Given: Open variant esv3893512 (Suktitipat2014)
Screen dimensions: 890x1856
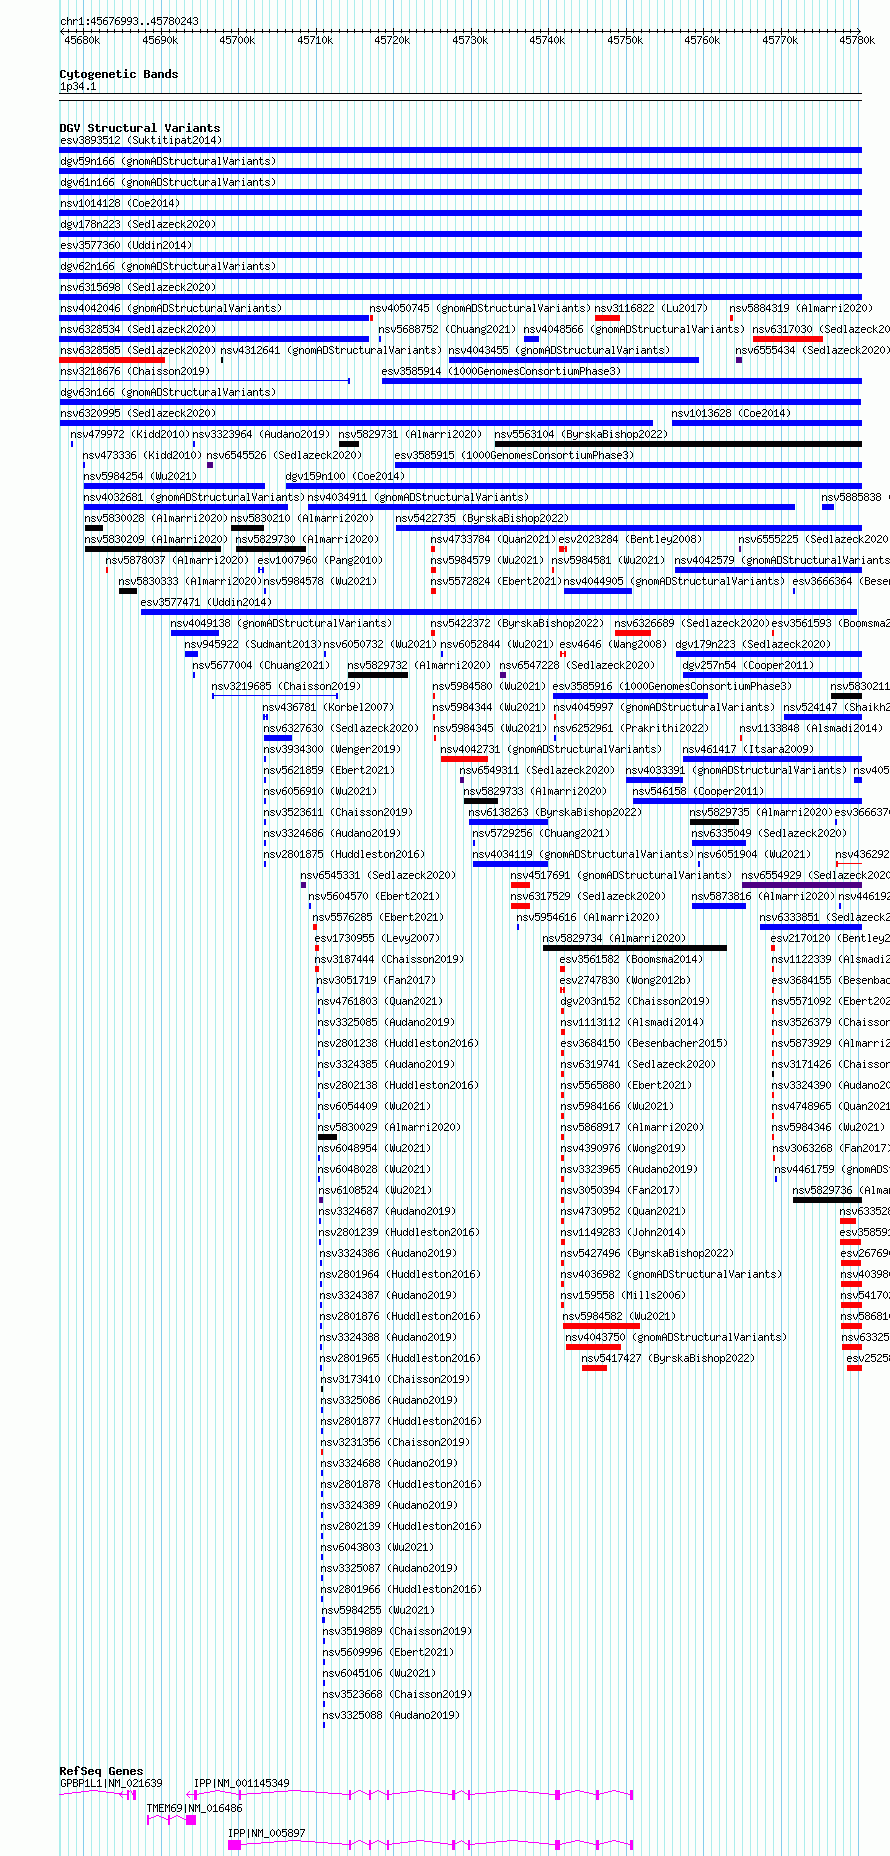Looking at the screenshot, I should (x=141, y=140).
